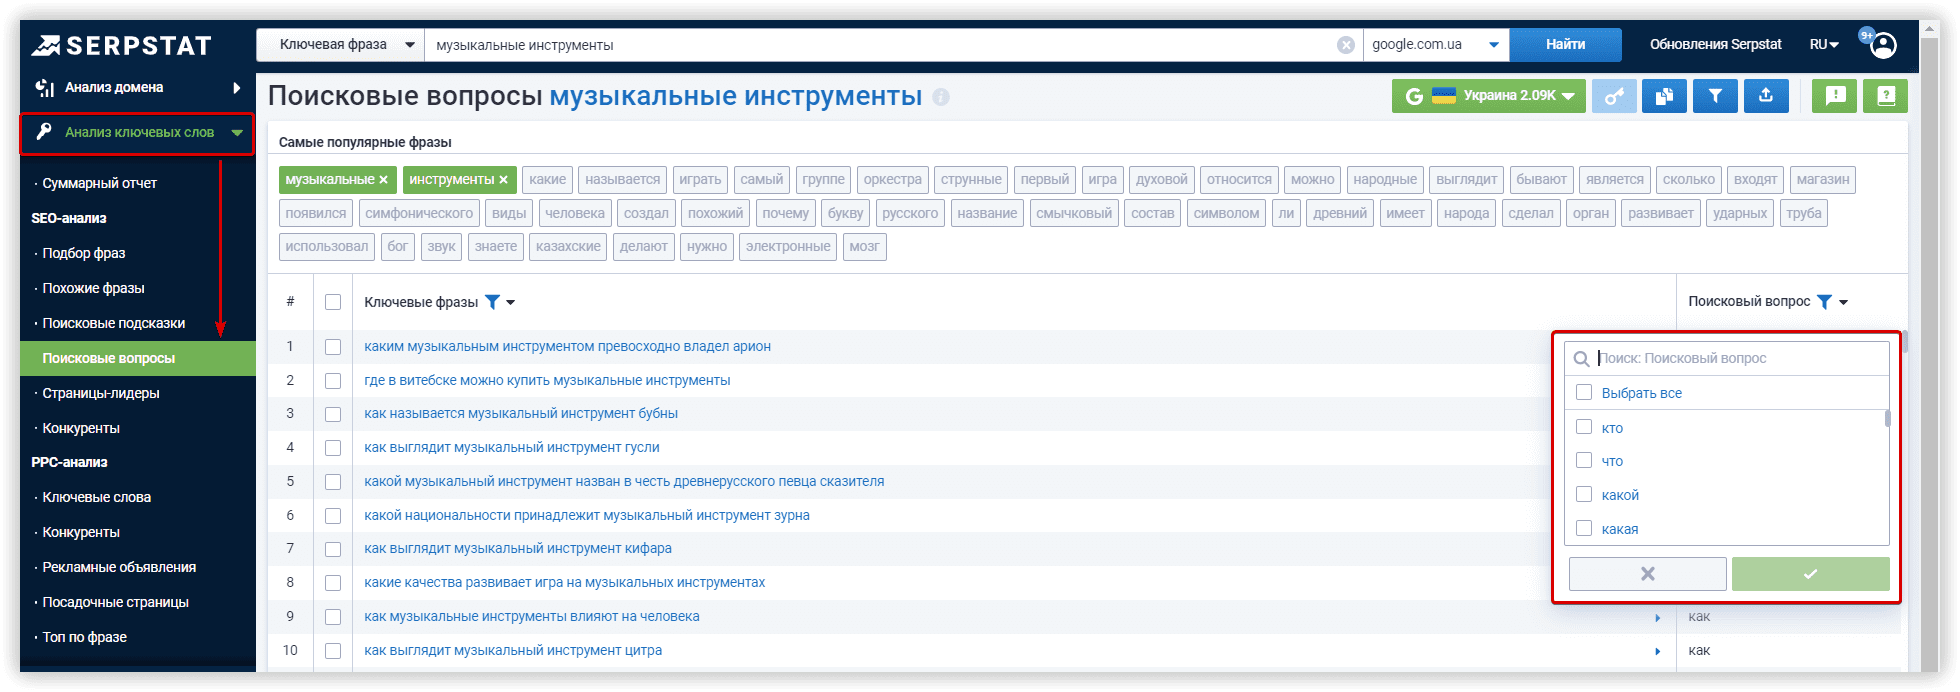
Task: Click the 'какие' popular phrase tag
Action: (548, 180)
